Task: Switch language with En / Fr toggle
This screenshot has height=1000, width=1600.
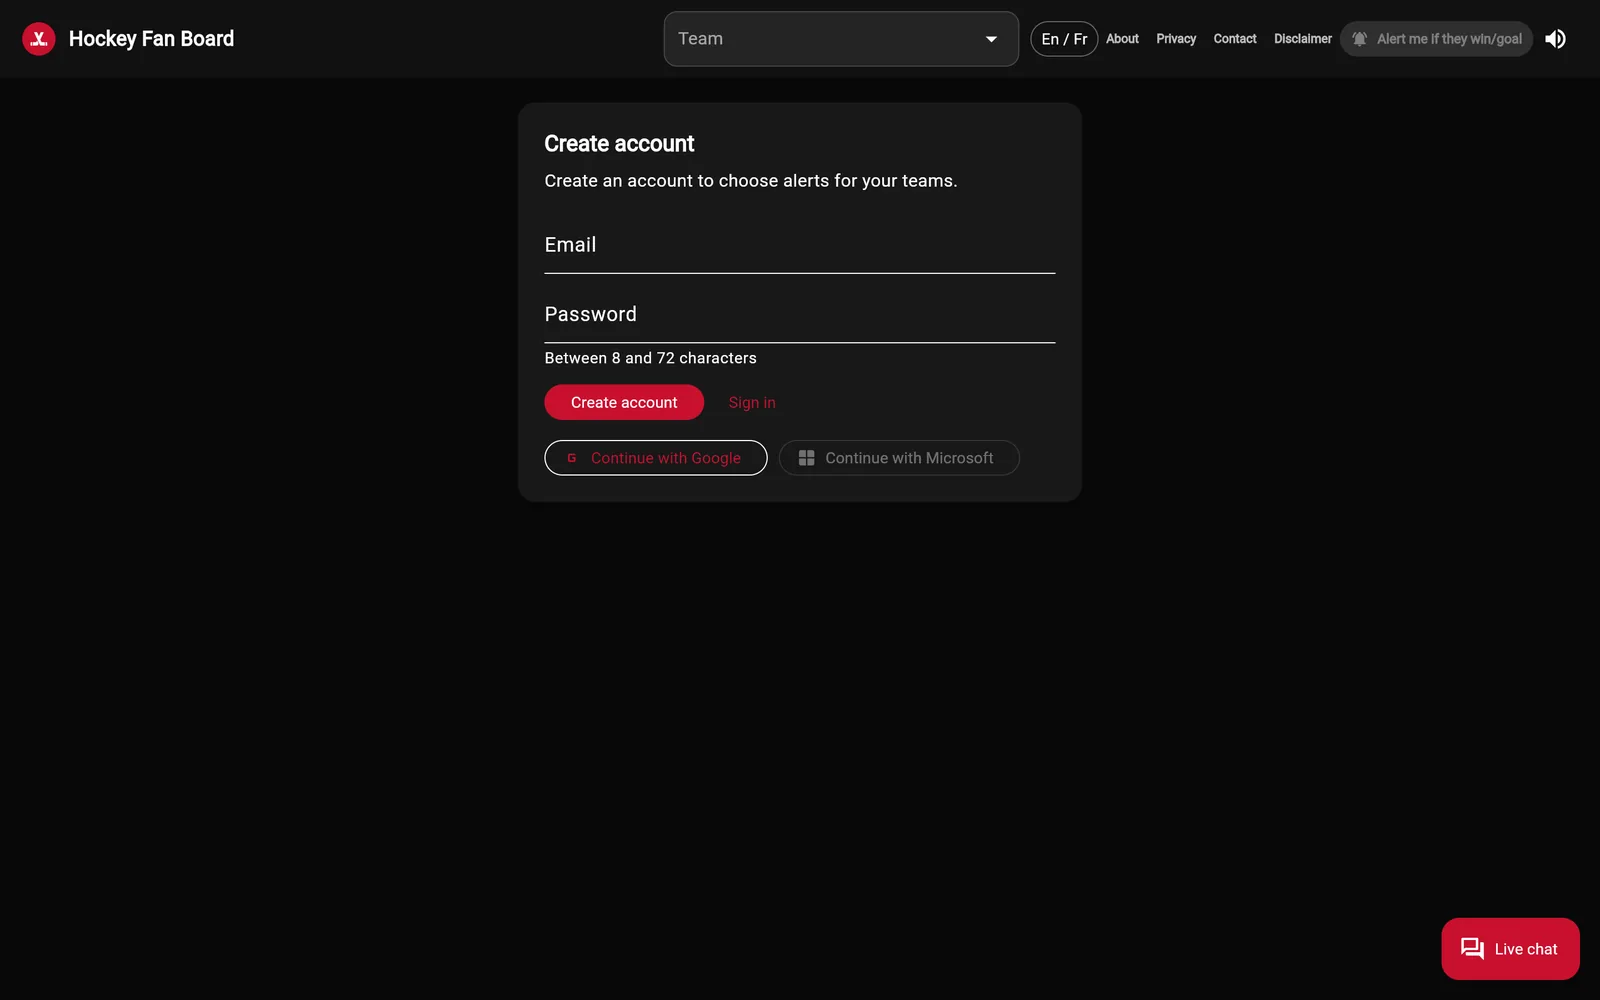Action: (1064, 39)
